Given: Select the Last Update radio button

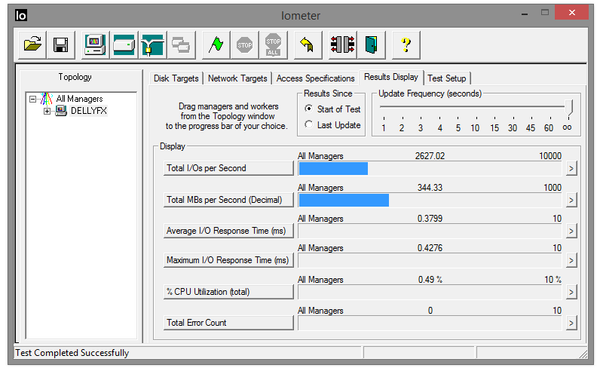Looking at the screenshot, I should [308, 125].
